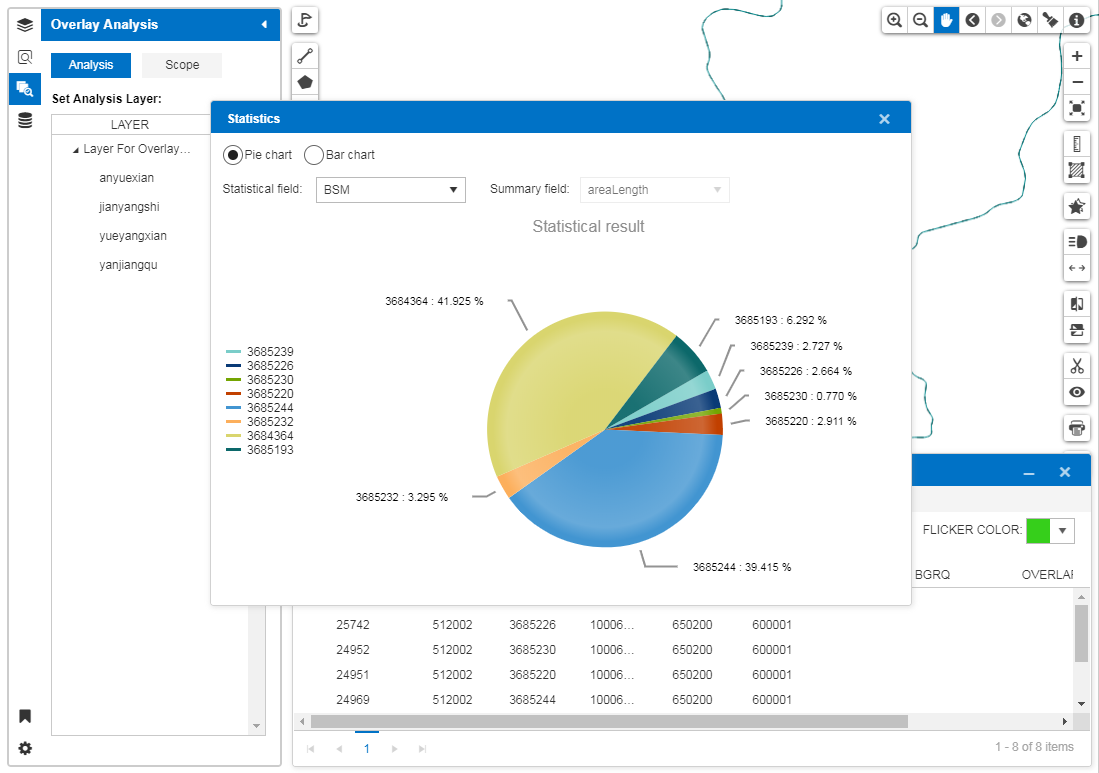
Task: Toggle the 3684364 legend entry
Action: (x=260, y=436)
